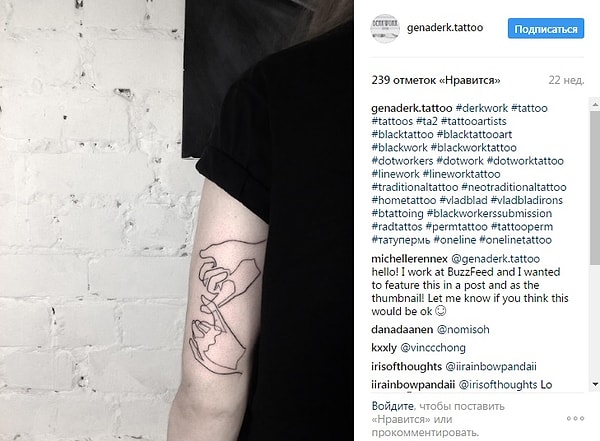Click the scrollbar down arrow in comments

(595, 384)
